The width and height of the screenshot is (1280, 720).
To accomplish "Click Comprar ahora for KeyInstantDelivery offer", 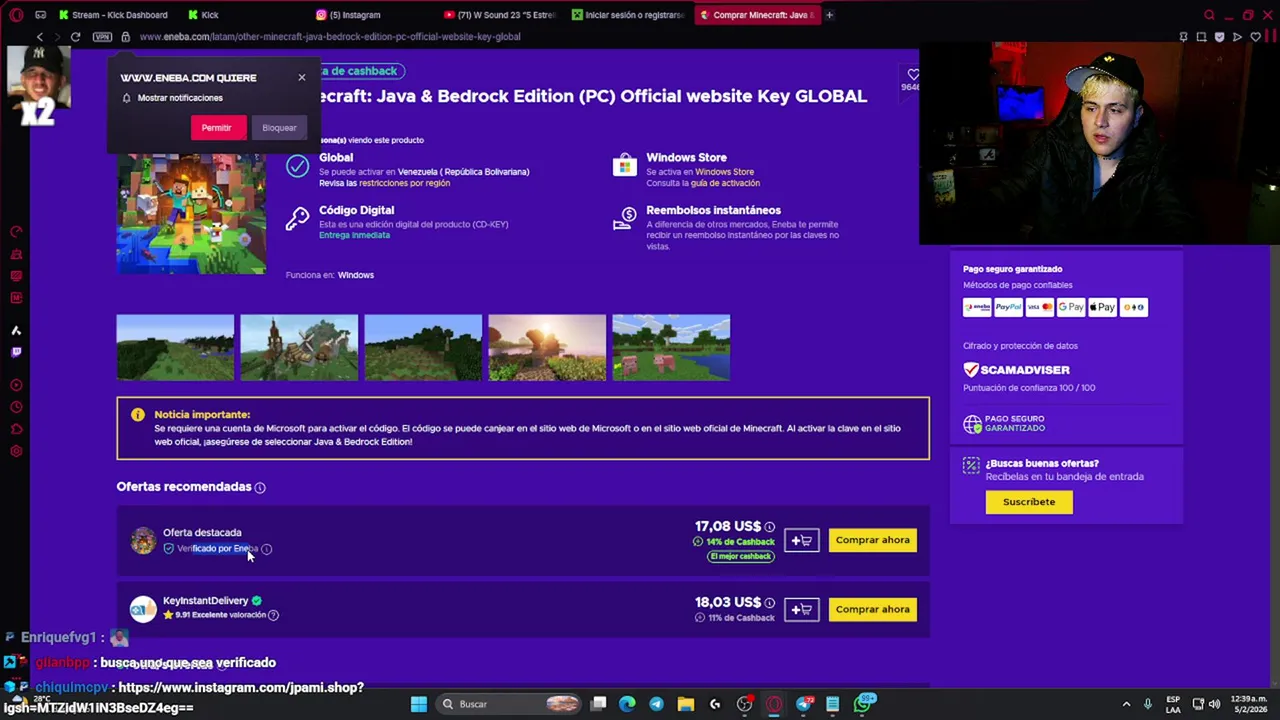I will 873,609.
